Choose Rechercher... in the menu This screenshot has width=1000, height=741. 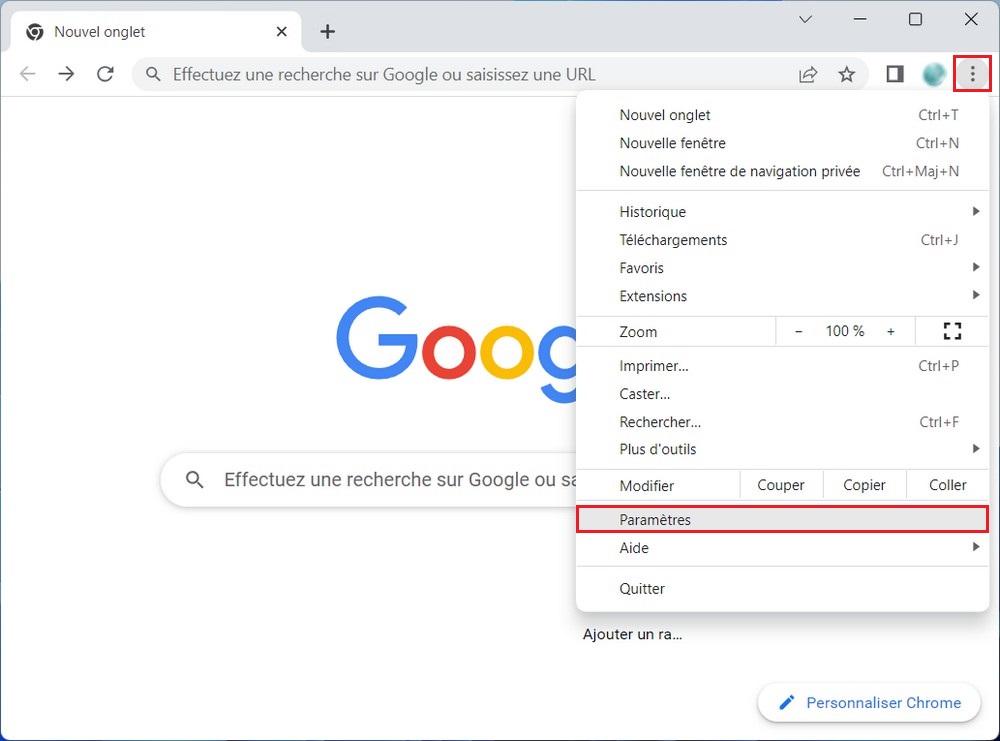[783, 422]
